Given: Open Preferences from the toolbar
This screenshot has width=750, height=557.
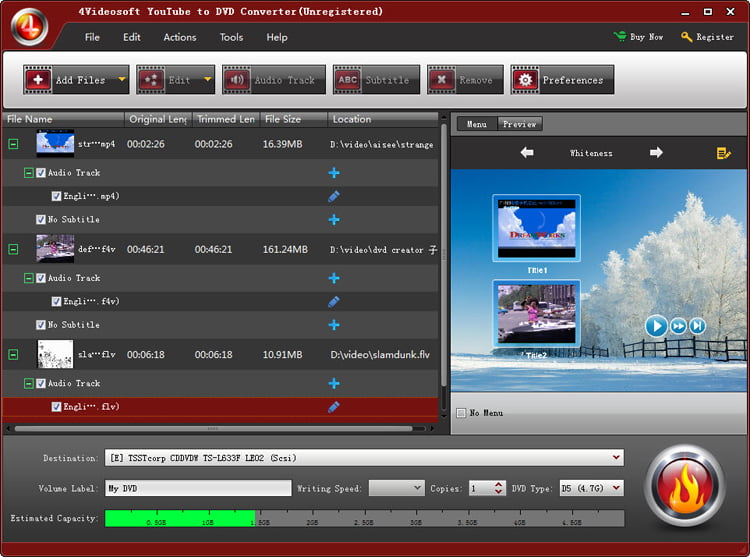Looking at the screenshot, I should [x=562, y=80].
